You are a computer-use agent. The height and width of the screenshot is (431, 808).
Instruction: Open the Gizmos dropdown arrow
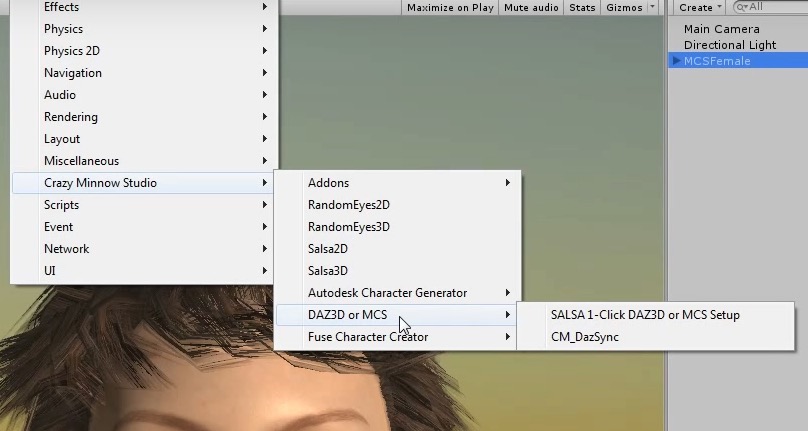652,7
